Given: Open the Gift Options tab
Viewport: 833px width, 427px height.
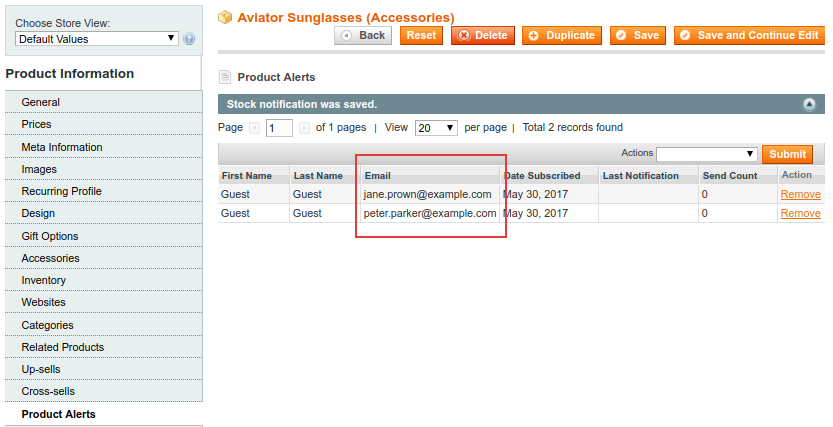Looking at the screenshot, I should (104, 236).
